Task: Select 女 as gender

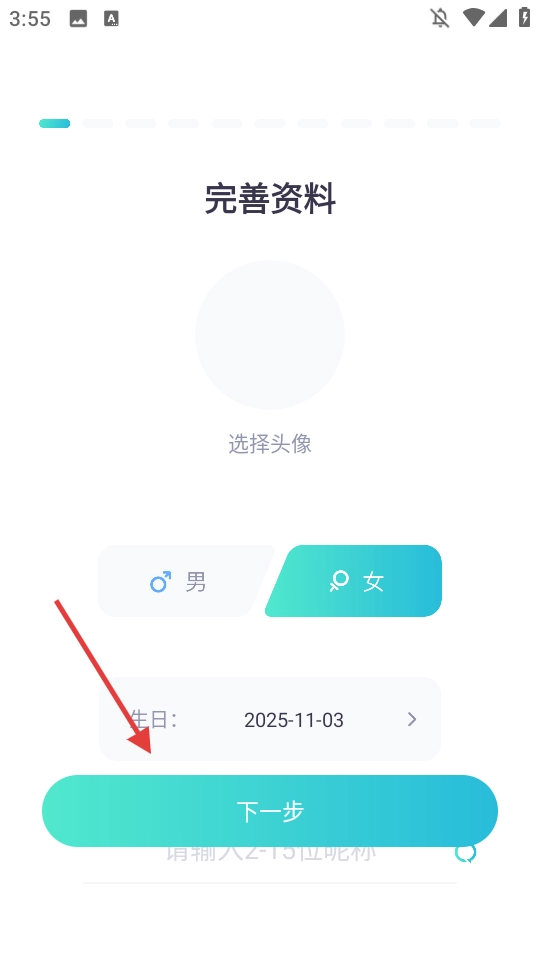Action: point(353,581)
